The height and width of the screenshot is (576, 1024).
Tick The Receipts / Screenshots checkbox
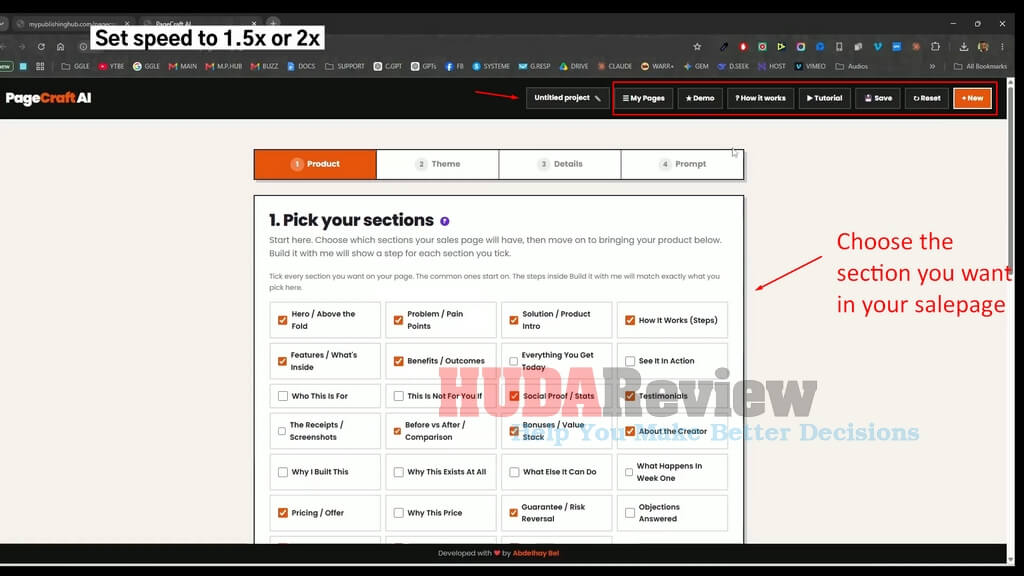click(x=282, y=431)
